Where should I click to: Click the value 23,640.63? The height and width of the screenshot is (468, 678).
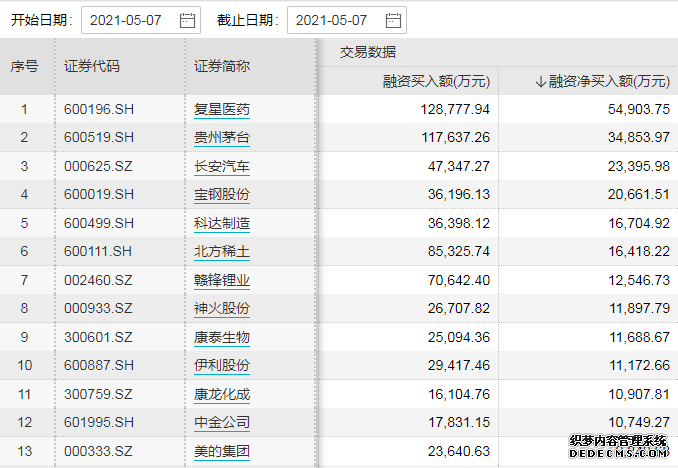pyautogui.click(x=459, y=452)
